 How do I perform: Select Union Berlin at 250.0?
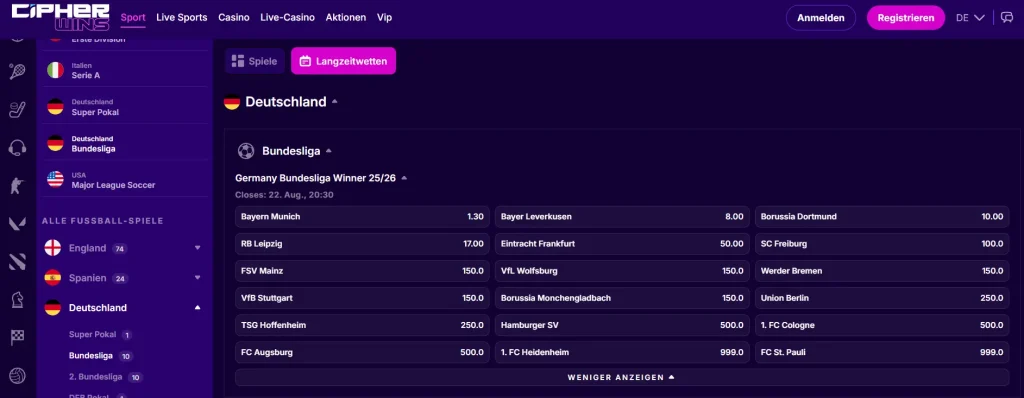(882, 298)
